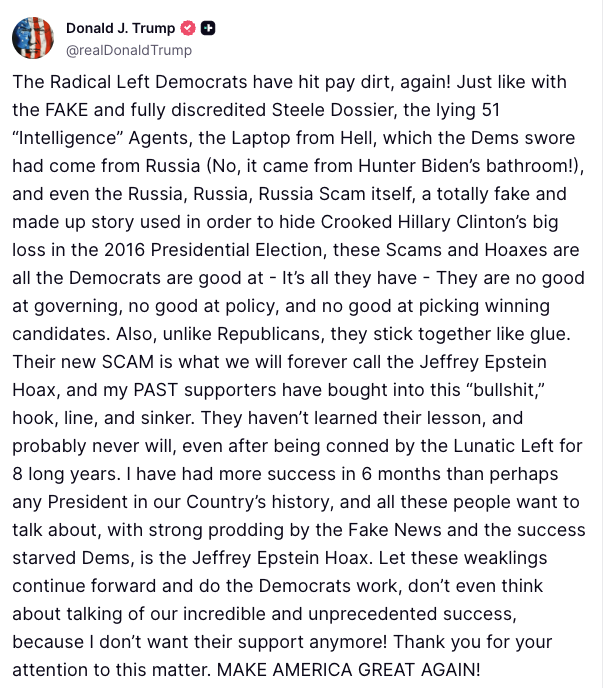
Task: Open the Donald J. Trump display name
Action: pos(121,28)
